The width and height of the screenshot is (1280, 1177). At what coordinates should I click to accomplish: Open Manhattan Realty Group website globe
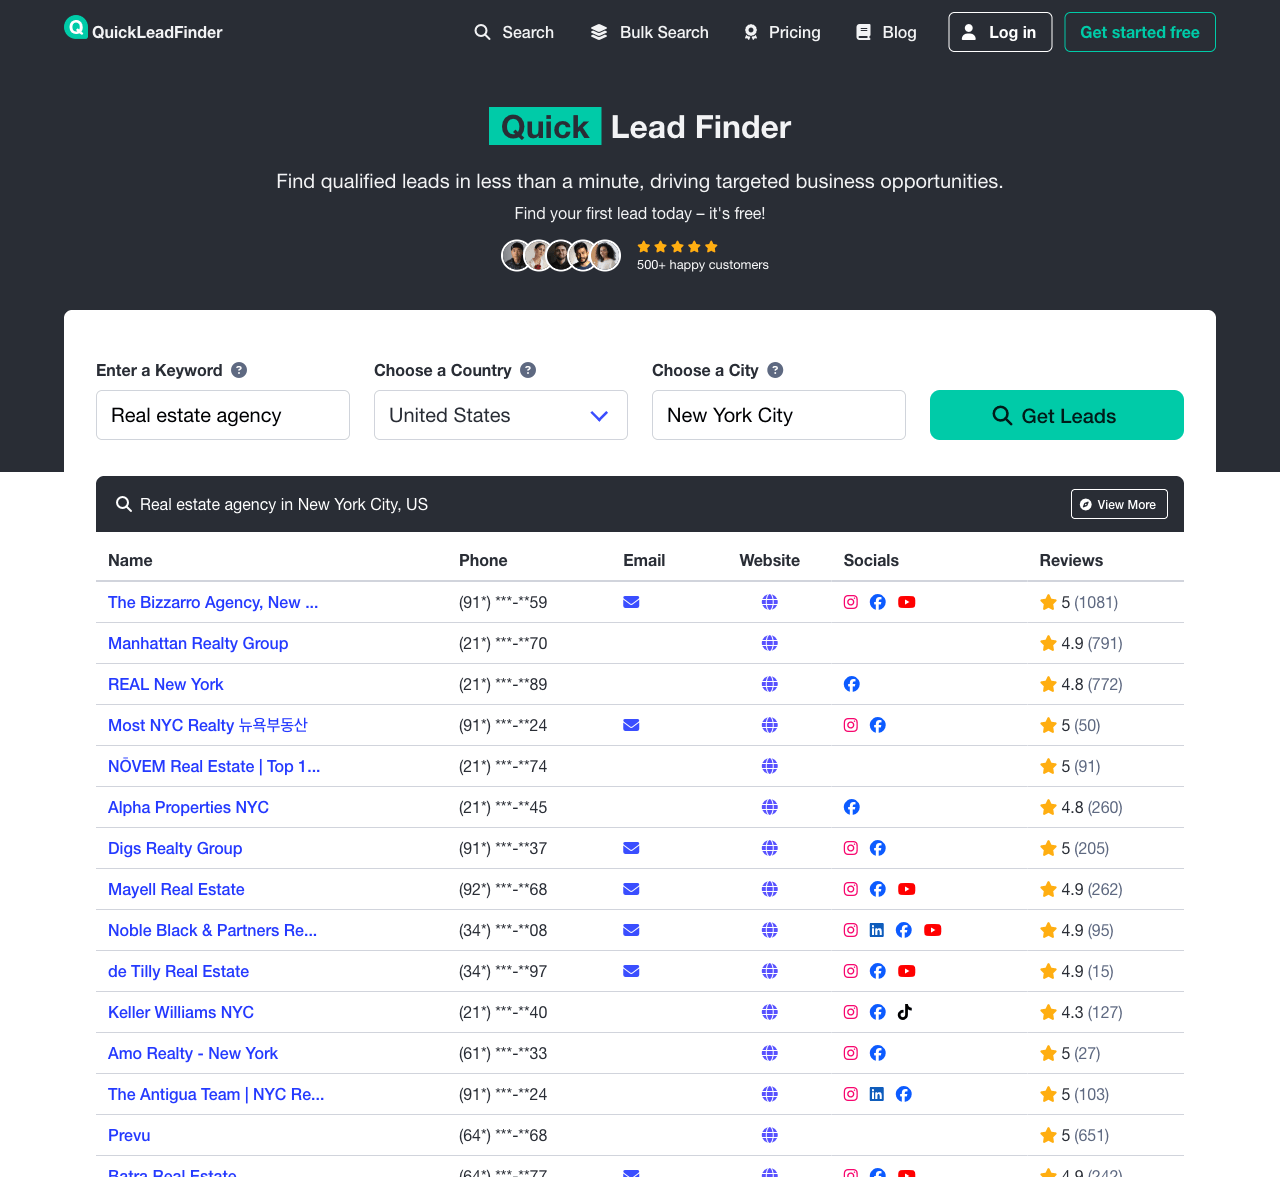point(769,643)
